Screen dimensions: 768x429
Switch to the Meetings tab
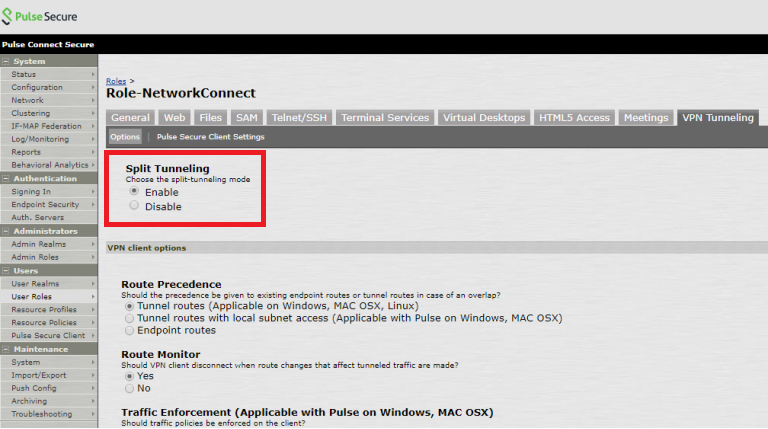(646, 118)
